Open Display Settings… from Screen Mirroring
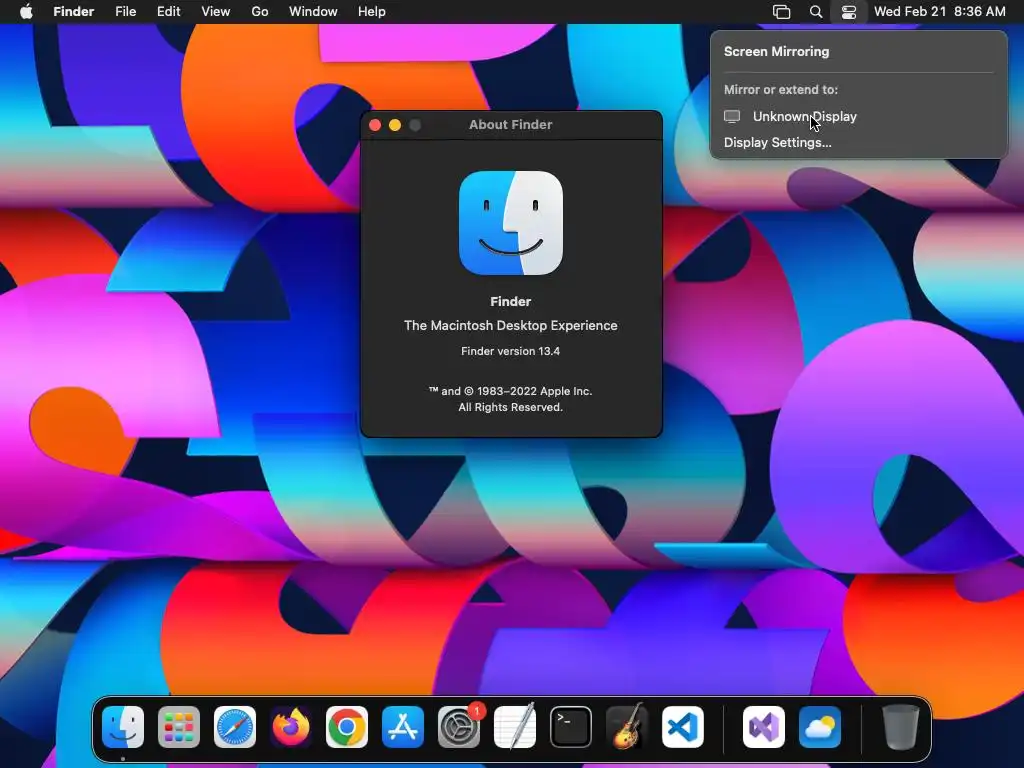 pyautogui.click(x=778, y=142)
